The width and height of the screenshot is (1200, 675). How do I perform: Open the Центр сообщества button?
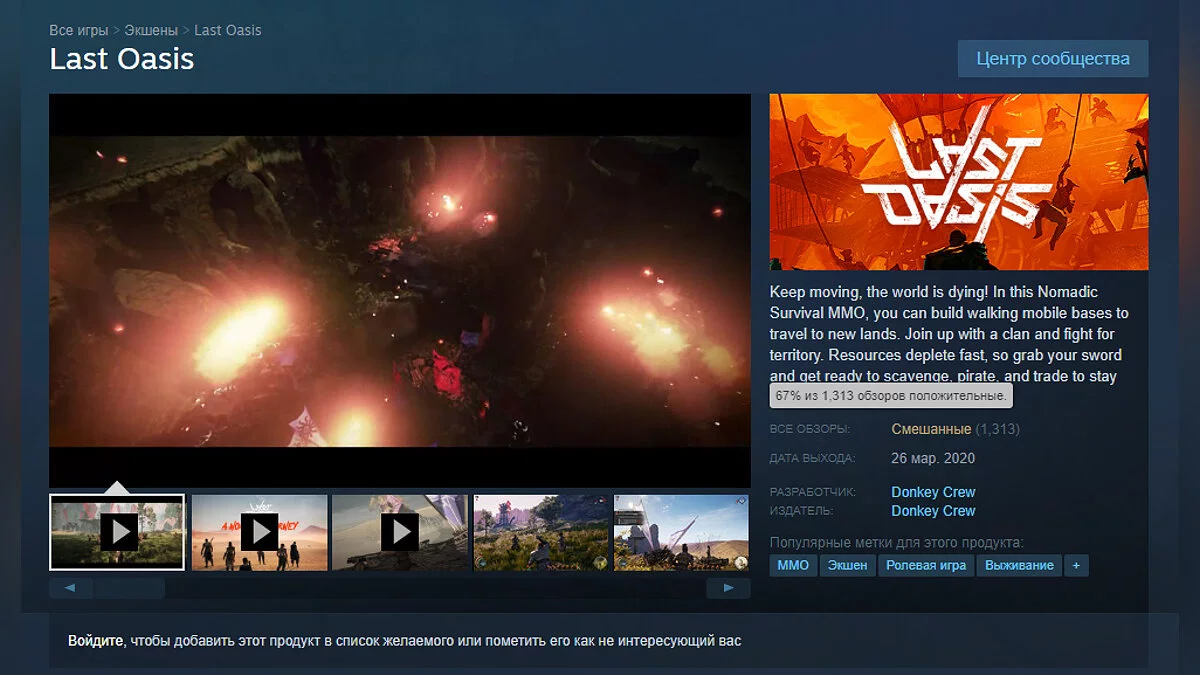1053,58
